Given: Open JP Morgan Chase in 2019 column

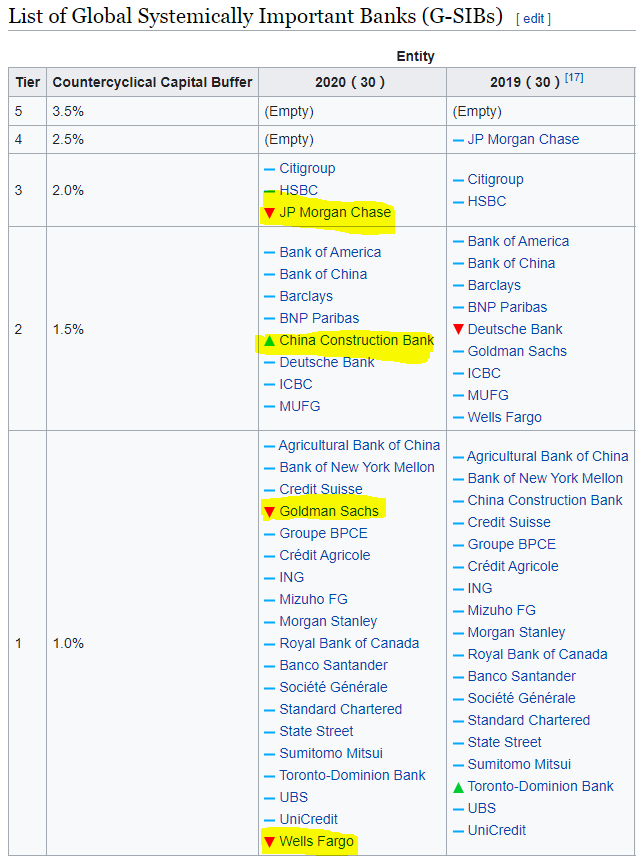Looking at the screenshot, I should tap(524, 139).
